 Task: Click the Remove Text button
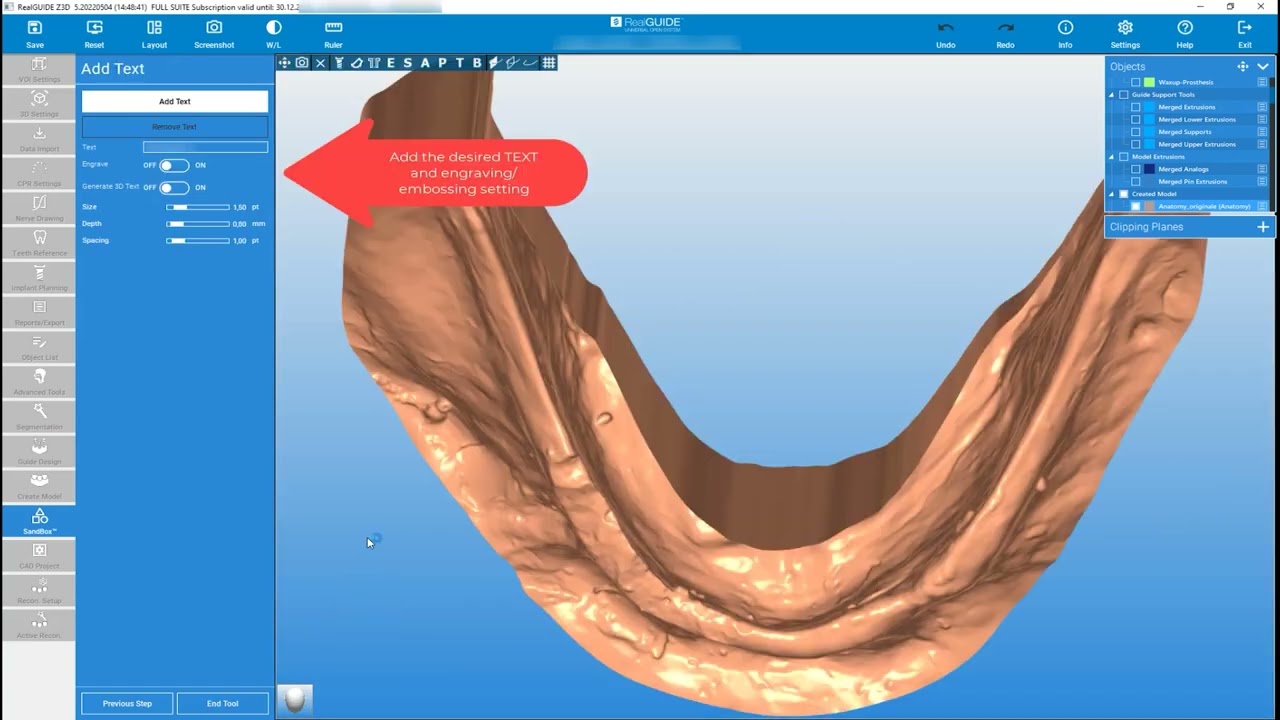pos(175,127)
